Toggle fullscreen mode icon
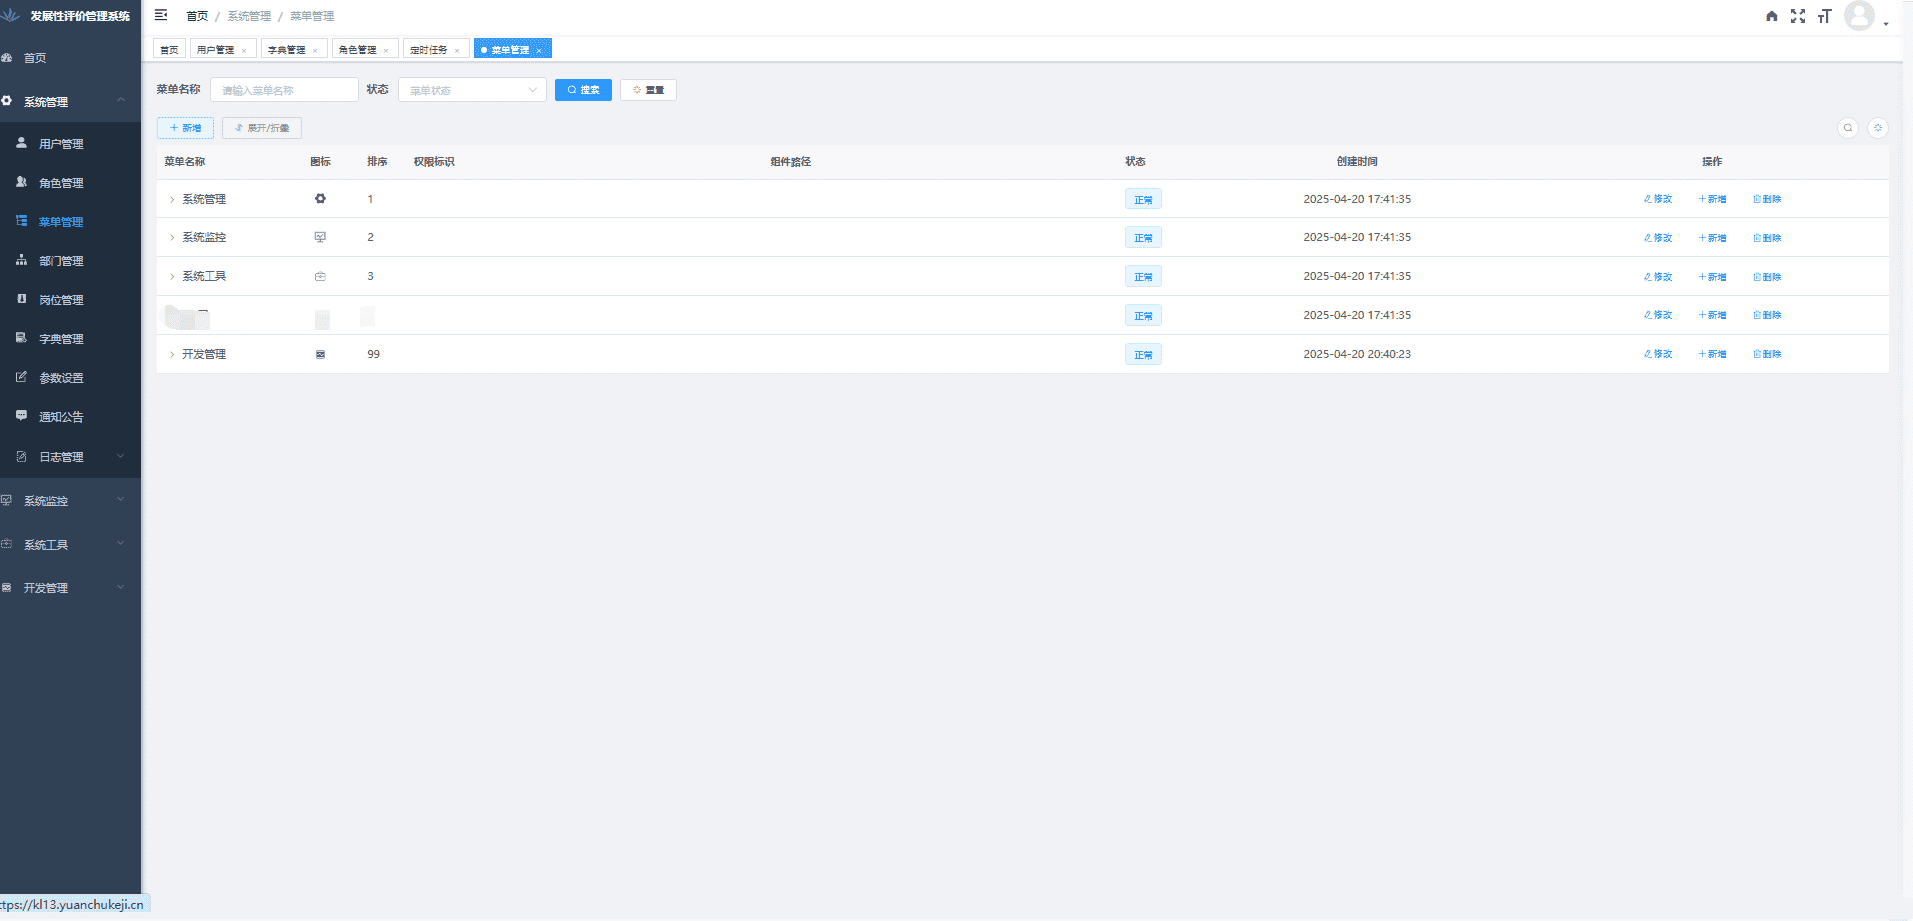The image size is (1913, 921). click(x=1797, y=16)
